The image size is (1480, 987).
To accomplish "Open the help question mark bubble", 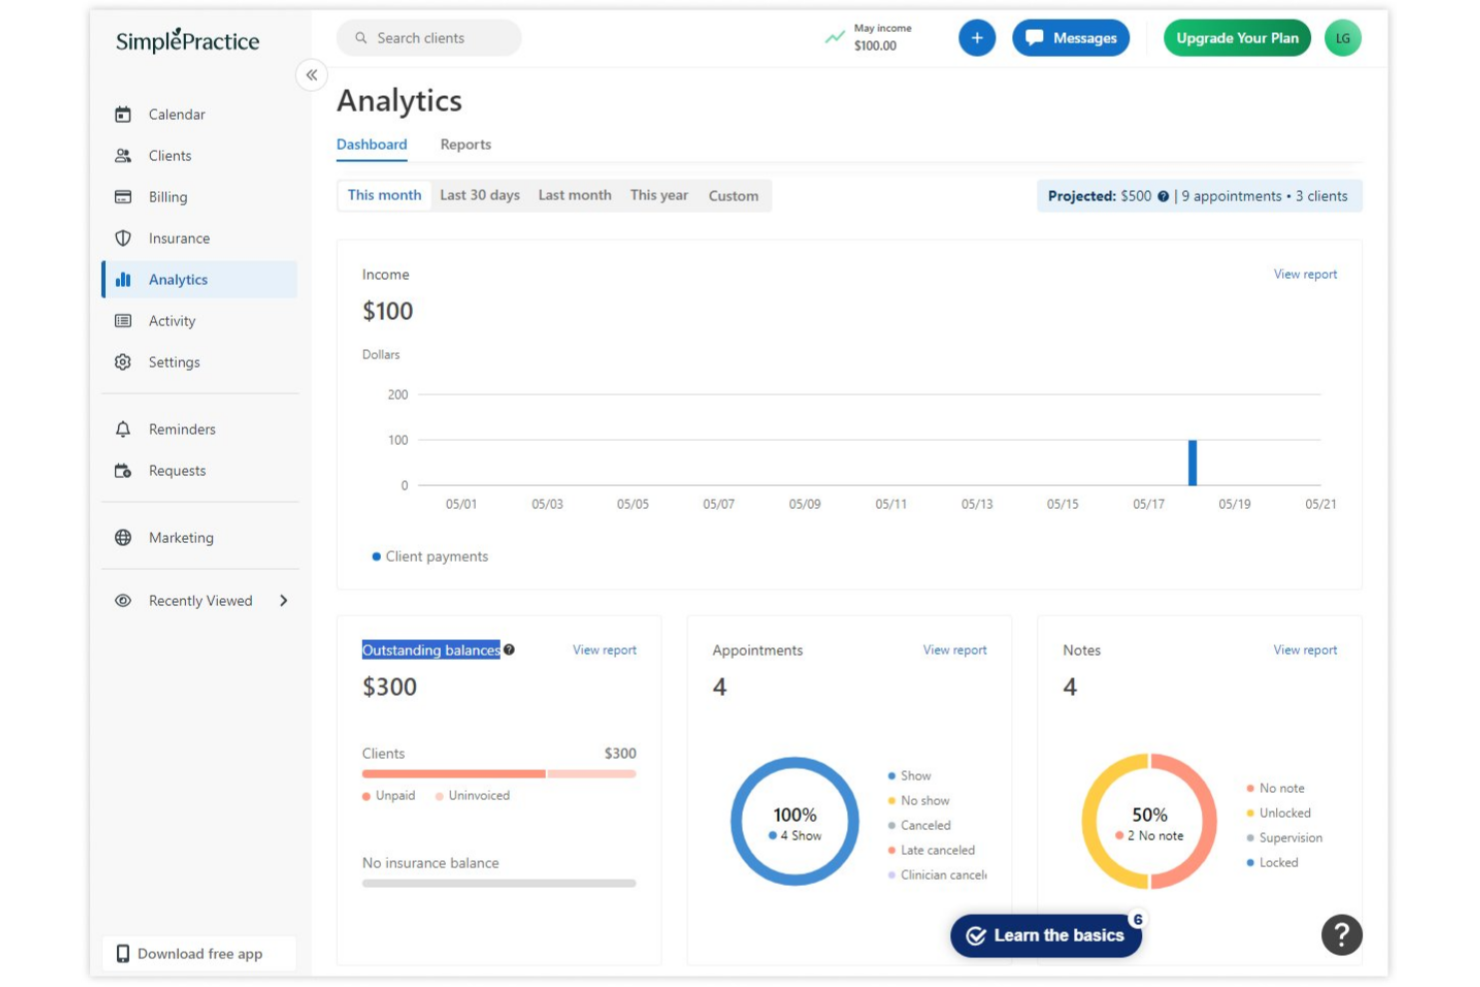I will 1342,935.
